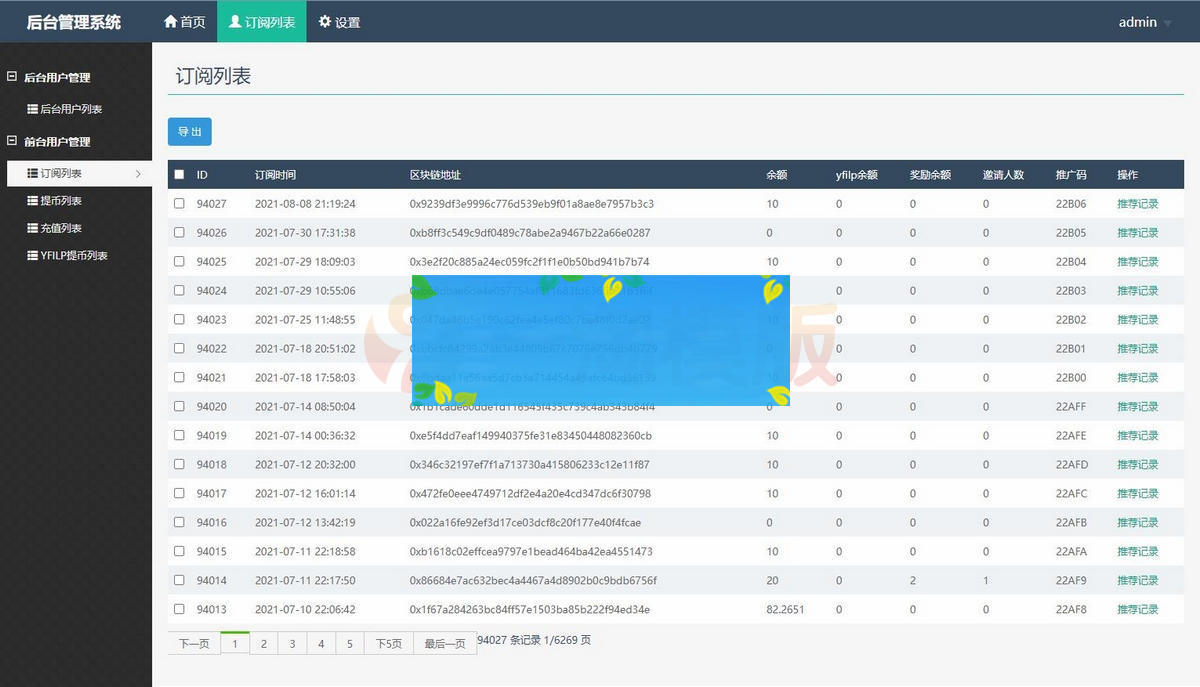Select checkbox for row ID 94013
This screenshot has width=1200, height=687.
click(x=179, y=609)
